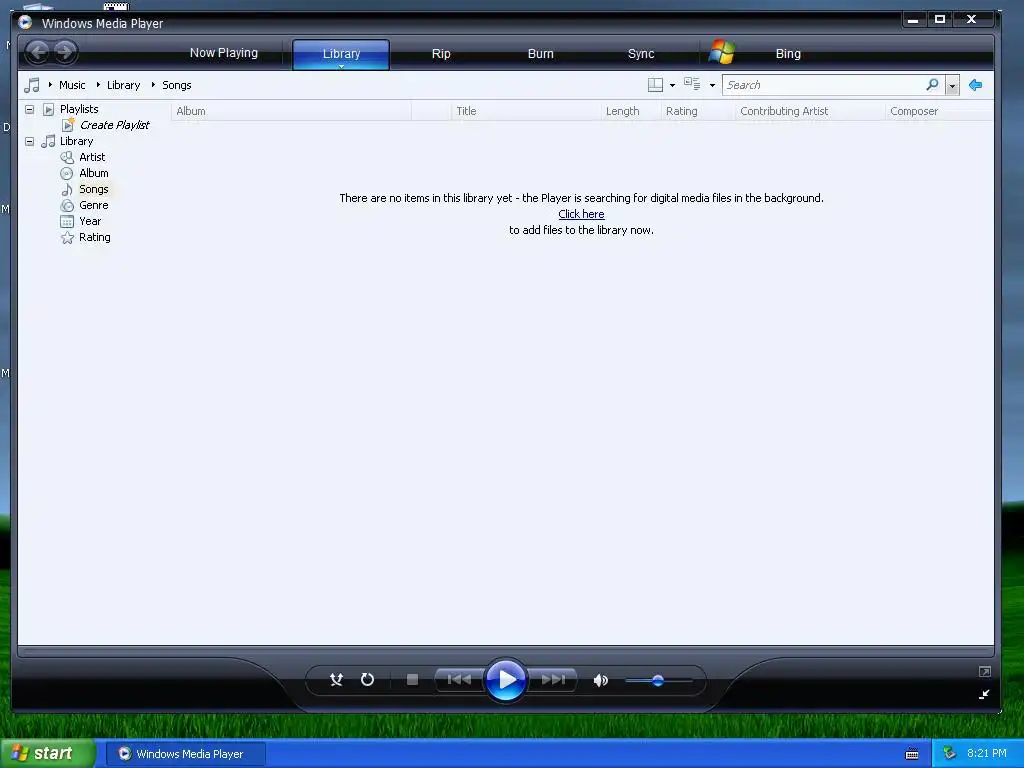Open the Sync tab
This screenshot has height=768, width=1024.
tap(641, 54)
